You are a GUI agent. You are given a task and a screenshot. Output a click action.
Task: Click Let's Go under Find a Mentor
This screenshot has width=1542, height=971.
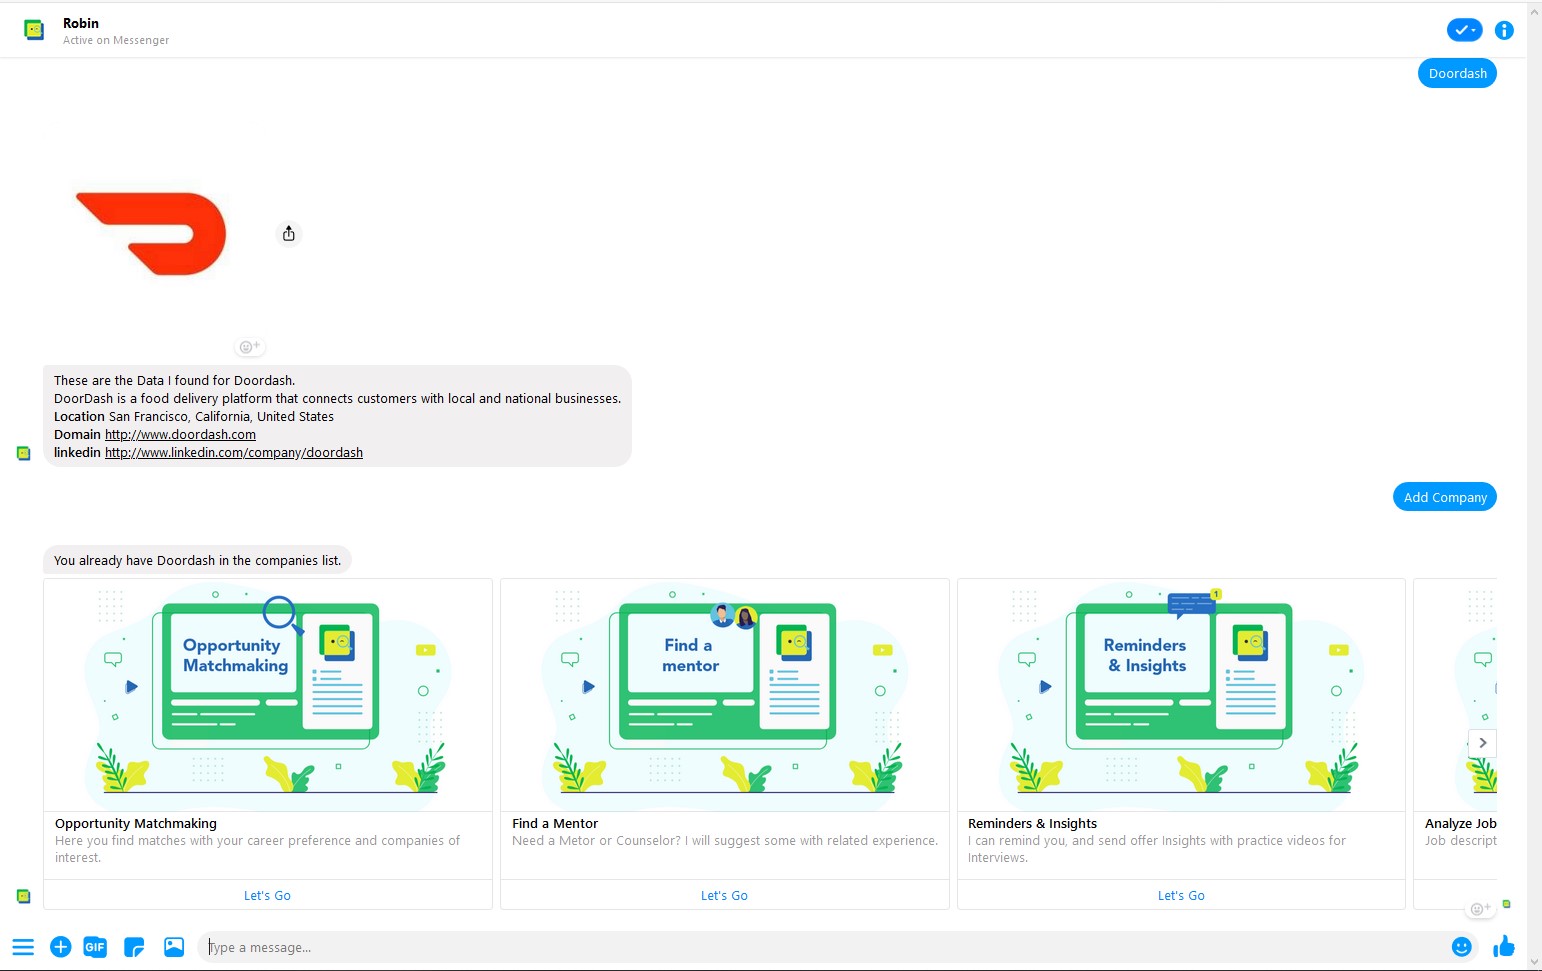click(x=725, y=895)
